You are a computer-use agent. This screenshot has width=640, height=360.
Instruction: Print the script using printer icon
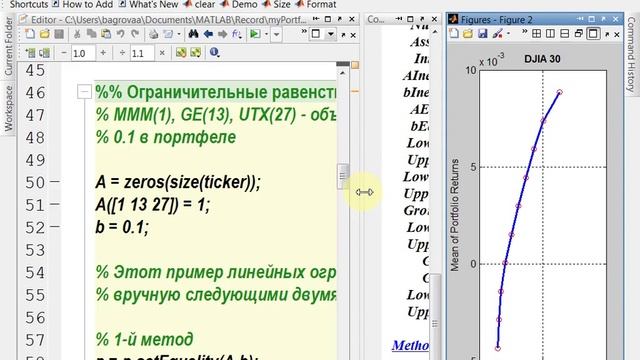153,34
